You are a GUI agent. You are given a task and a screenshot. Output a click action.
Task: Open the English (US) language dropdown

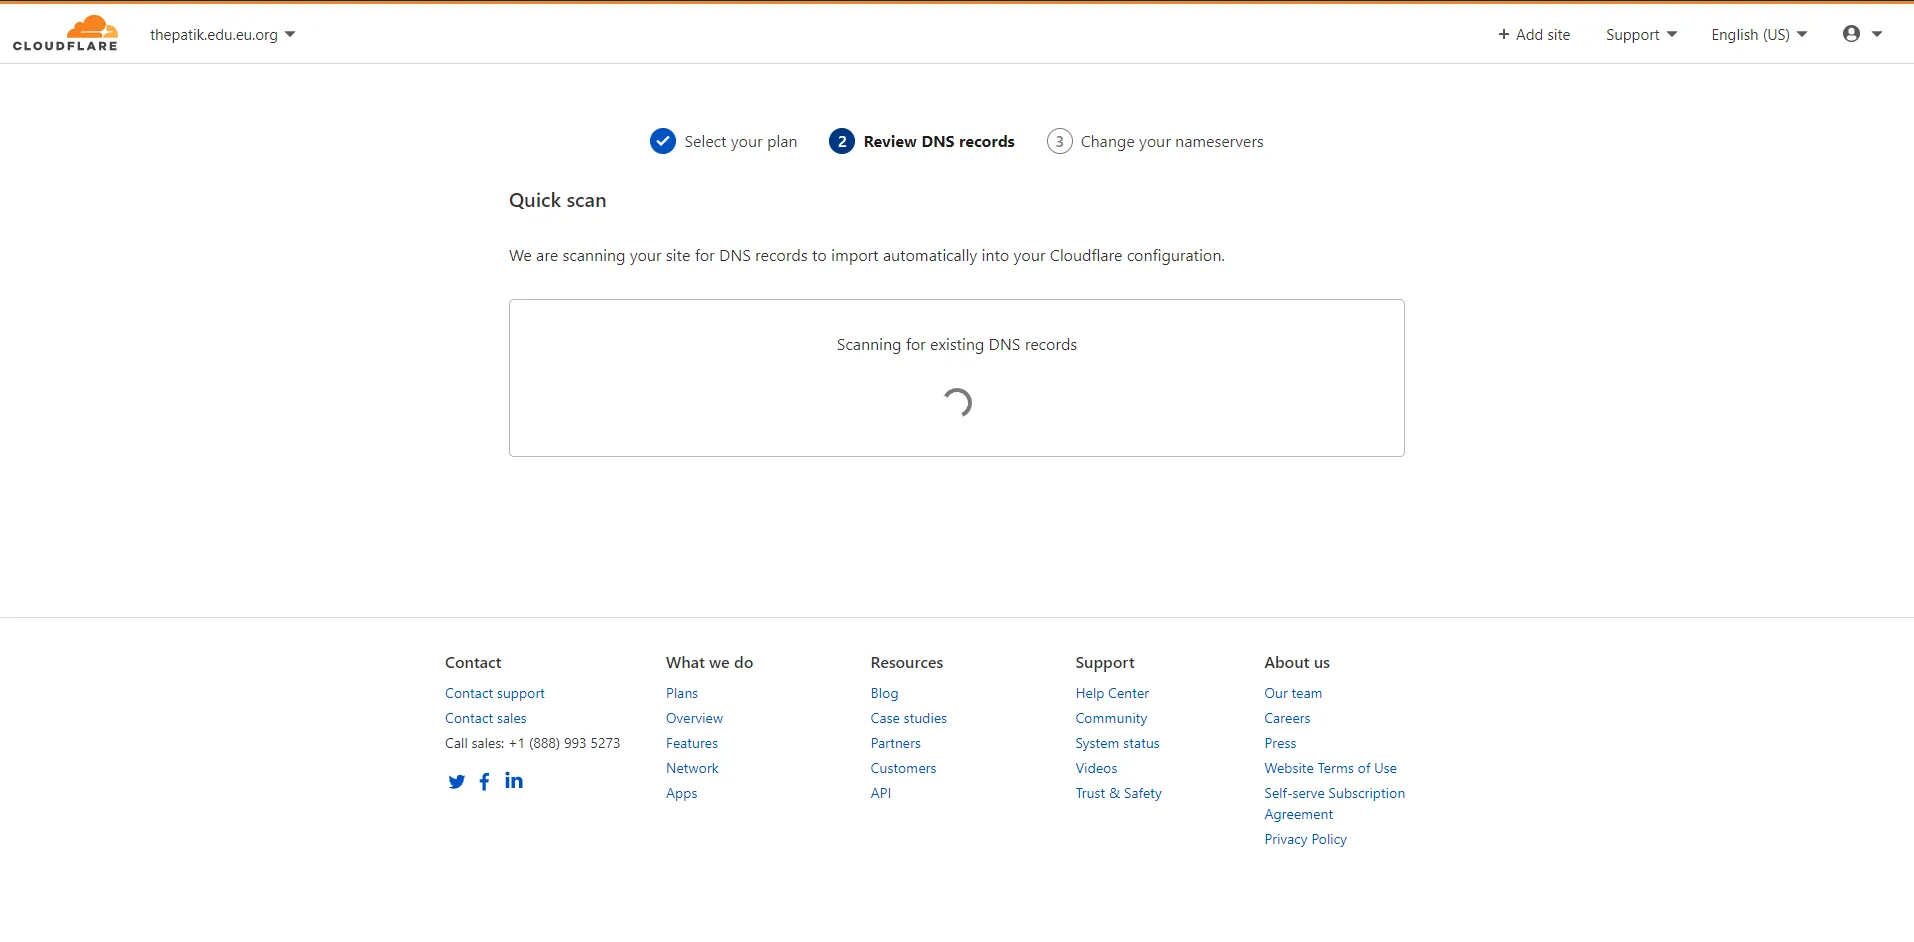(x=1759, y=34)
